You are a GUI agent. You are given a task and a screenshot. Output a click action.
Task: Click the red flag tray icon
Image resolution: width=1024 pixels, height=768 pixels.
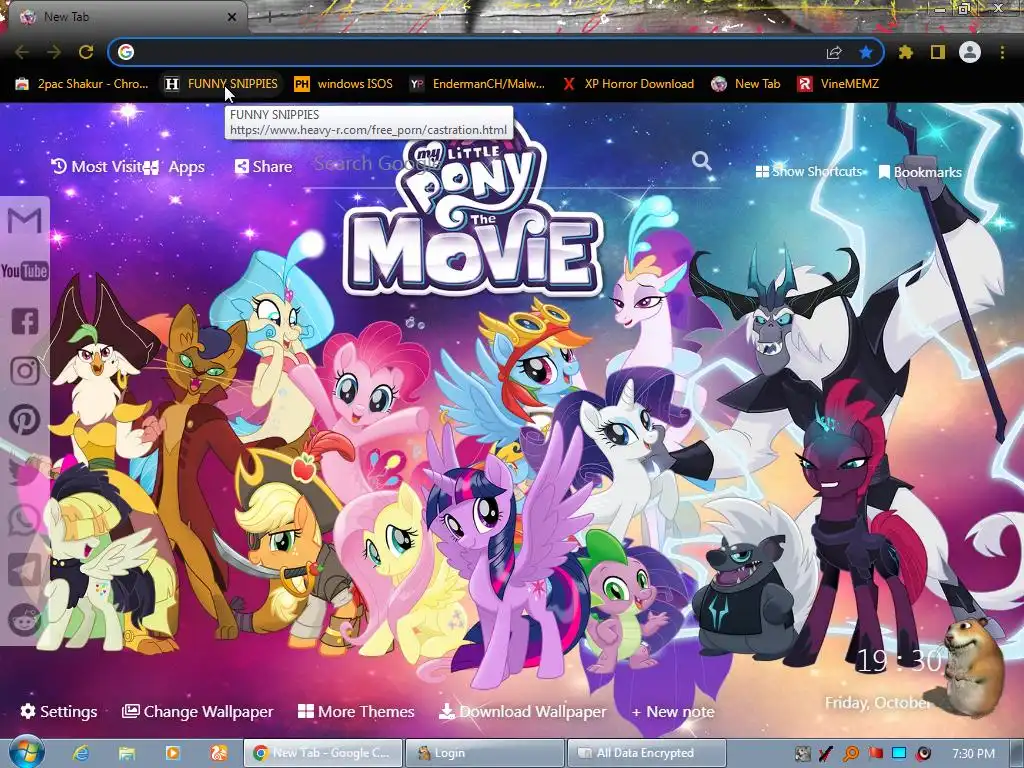click(x=875, y=754)
